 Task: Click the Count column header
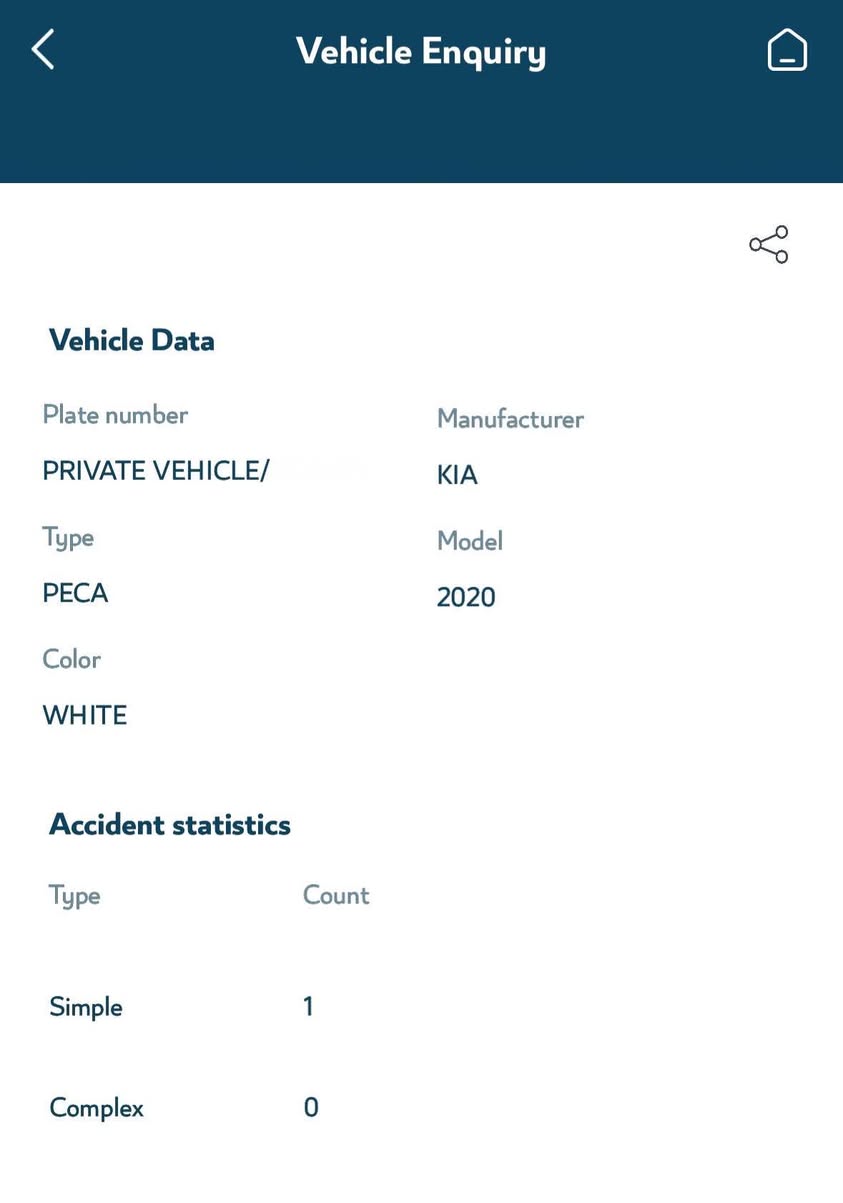[336, 895]
